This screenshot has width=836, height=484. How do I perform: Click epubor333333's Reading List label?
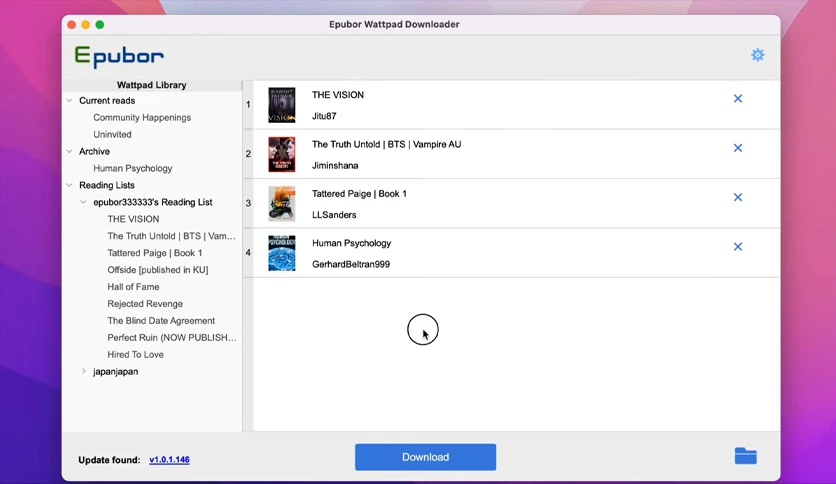(x=152, y=202)
